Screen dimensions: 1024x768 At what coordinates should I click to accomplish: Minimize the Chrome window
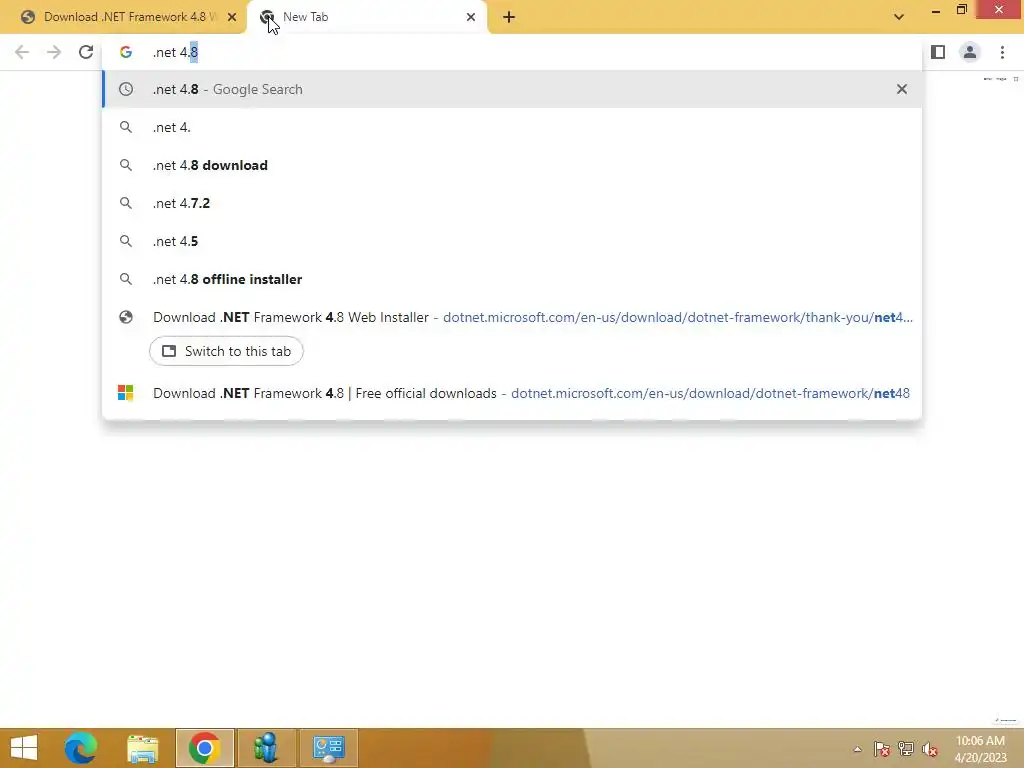coord(936,10)
